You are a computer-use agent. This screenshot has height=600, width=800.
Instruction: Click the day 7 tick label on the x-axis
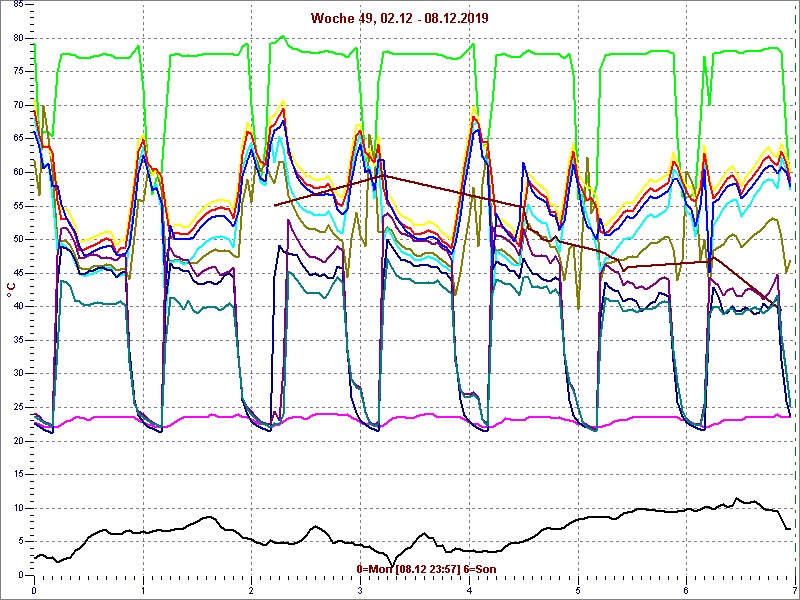pyautogui.click(x=794, y=590)
